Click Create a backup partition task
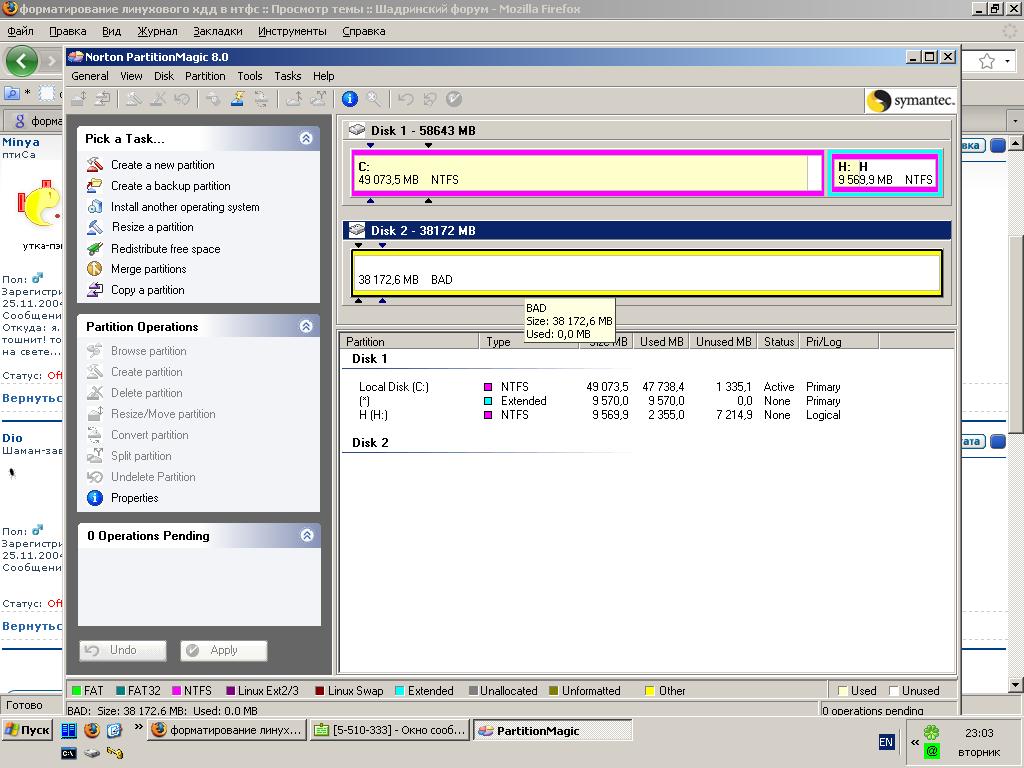1024x768 pixels. [x=170, y=185]
